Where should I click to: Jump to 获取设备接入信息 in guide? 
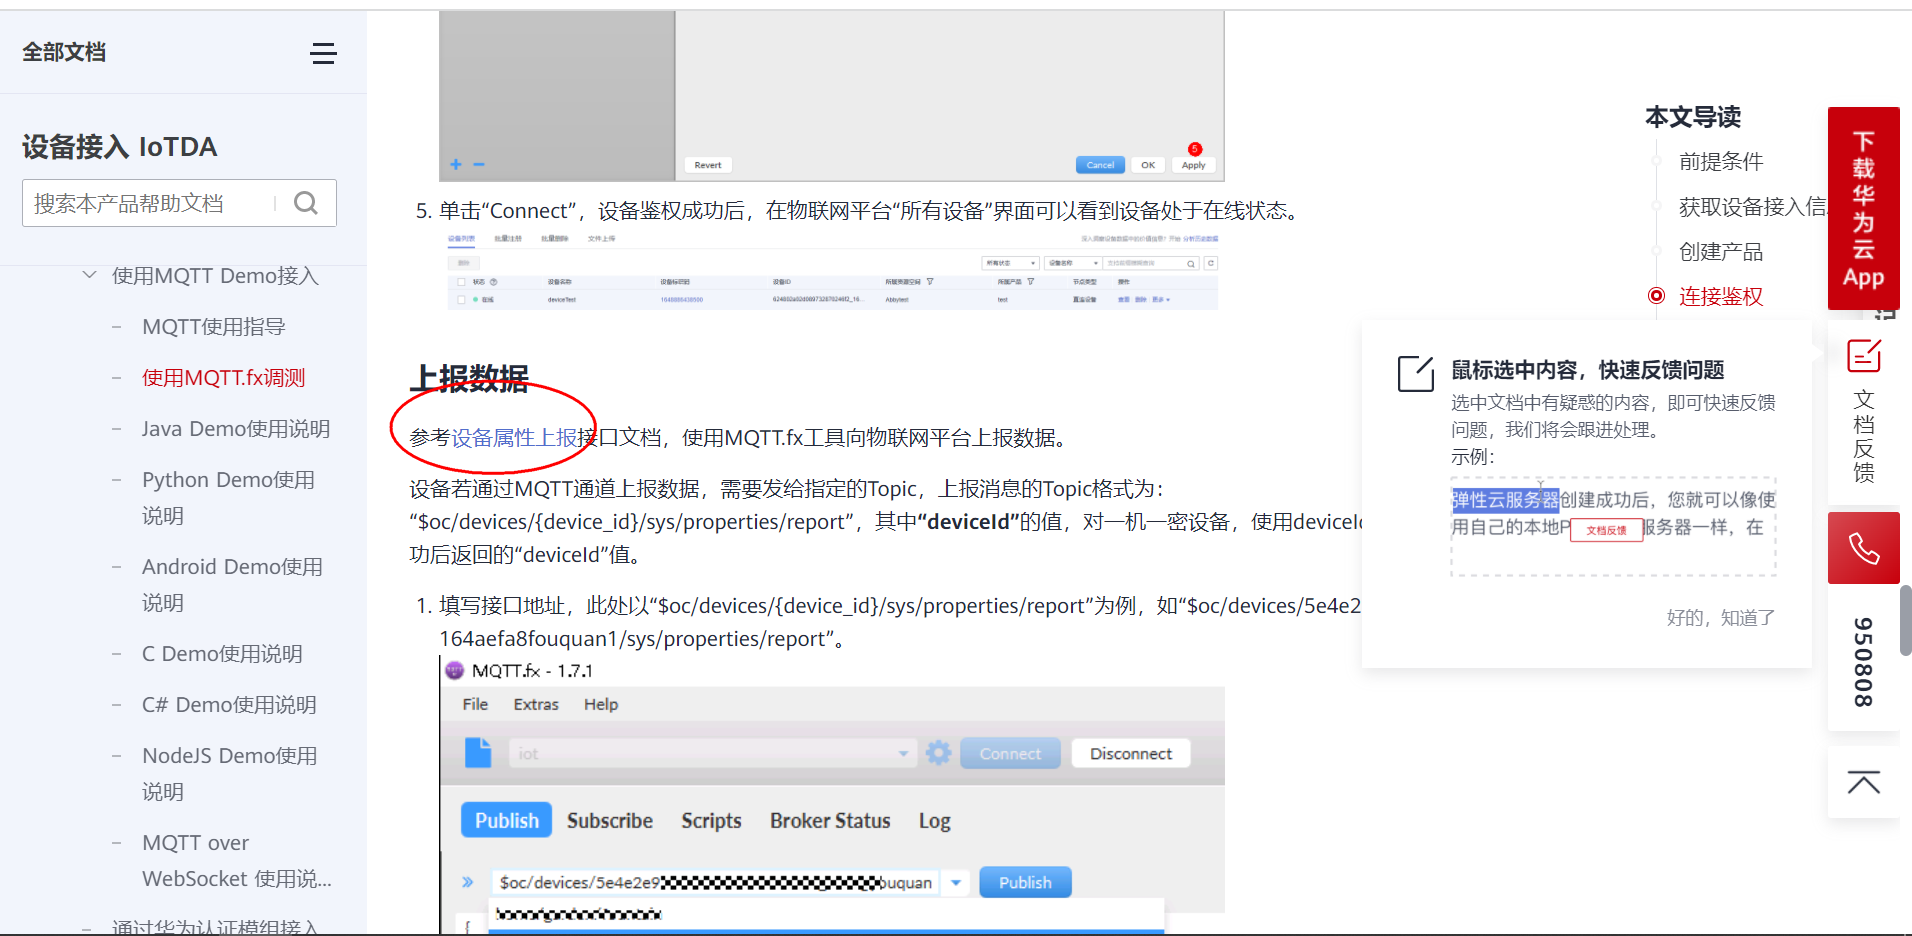coord(1753,206)
